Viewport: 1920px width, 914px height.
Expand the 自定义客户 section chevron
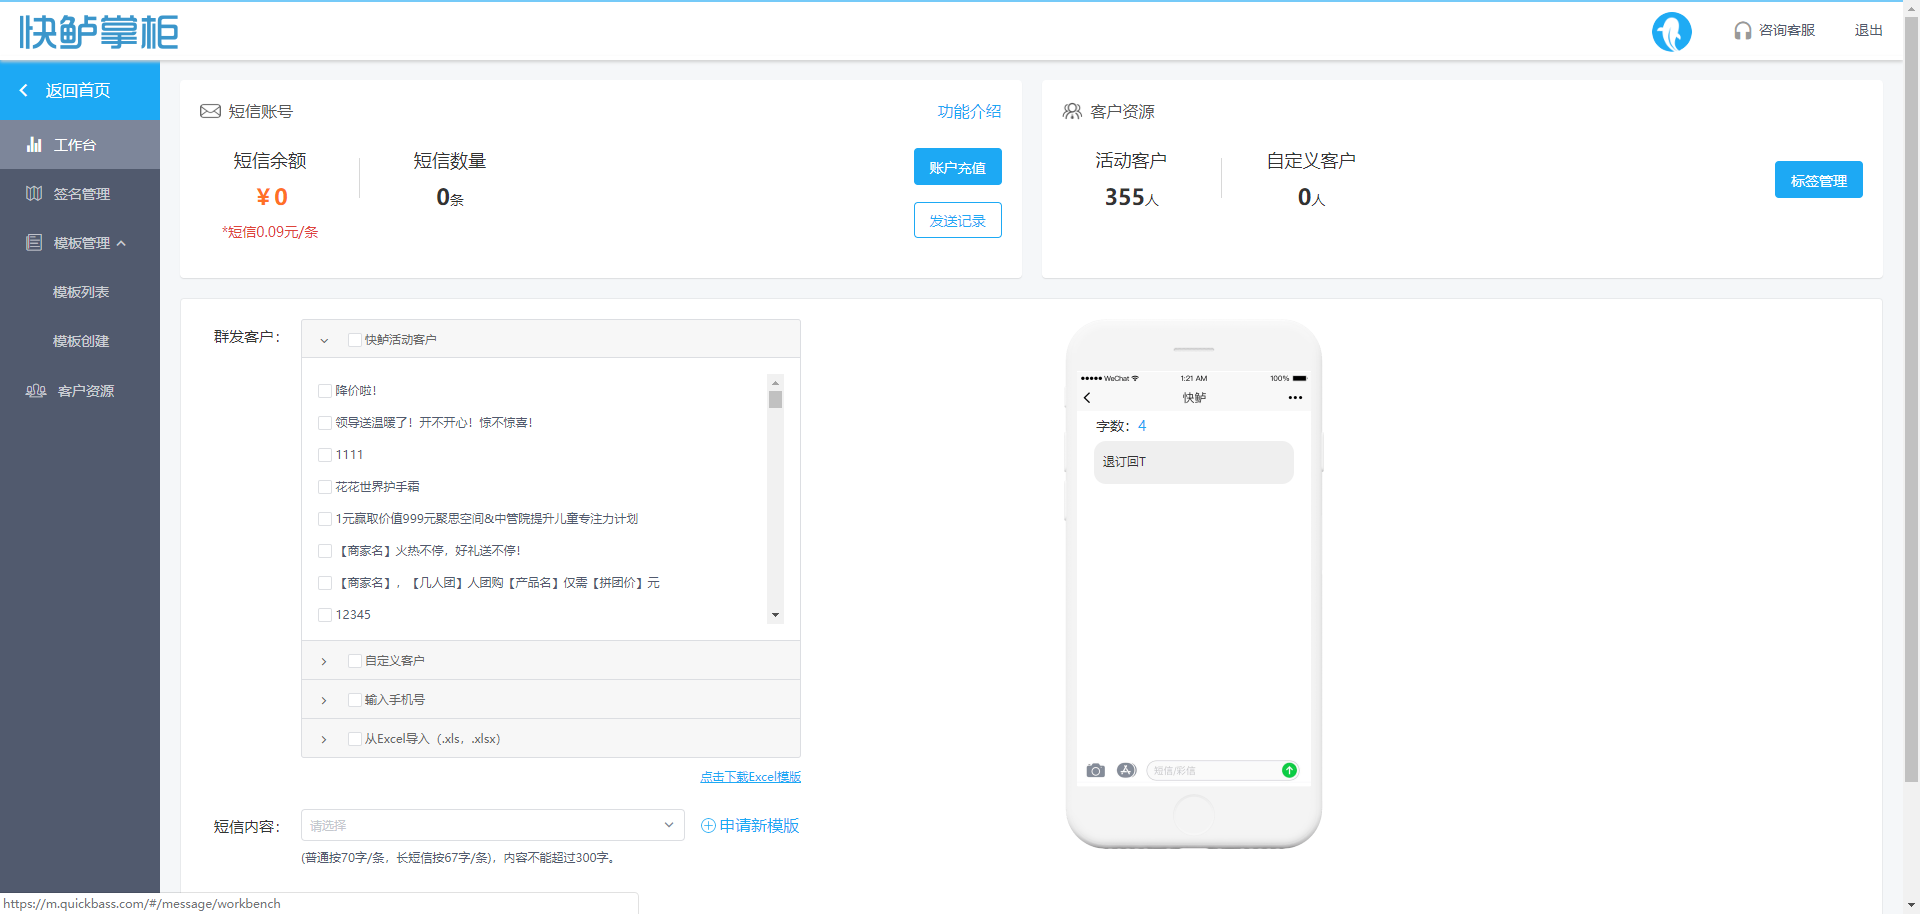(x=324, y=662)
